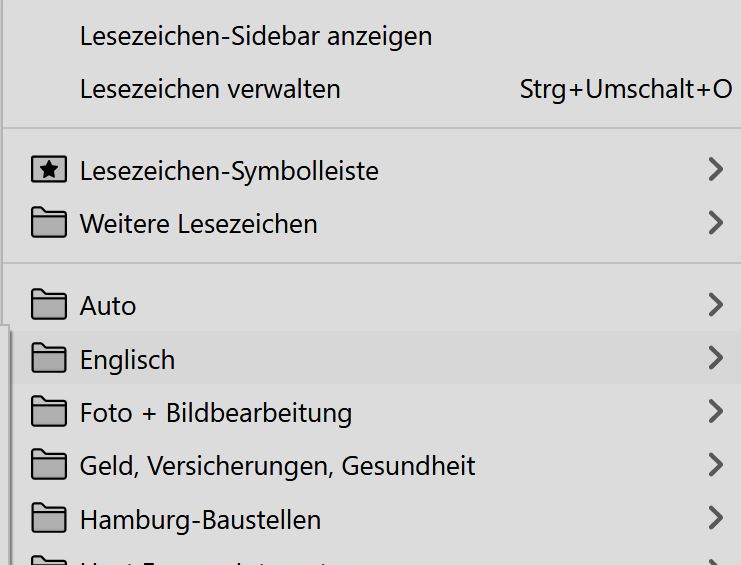The width and height of the screenshot is (741, 565).
Task: Click the Auto folder icon
Action: pyautogui.click(x=49, y=304)
